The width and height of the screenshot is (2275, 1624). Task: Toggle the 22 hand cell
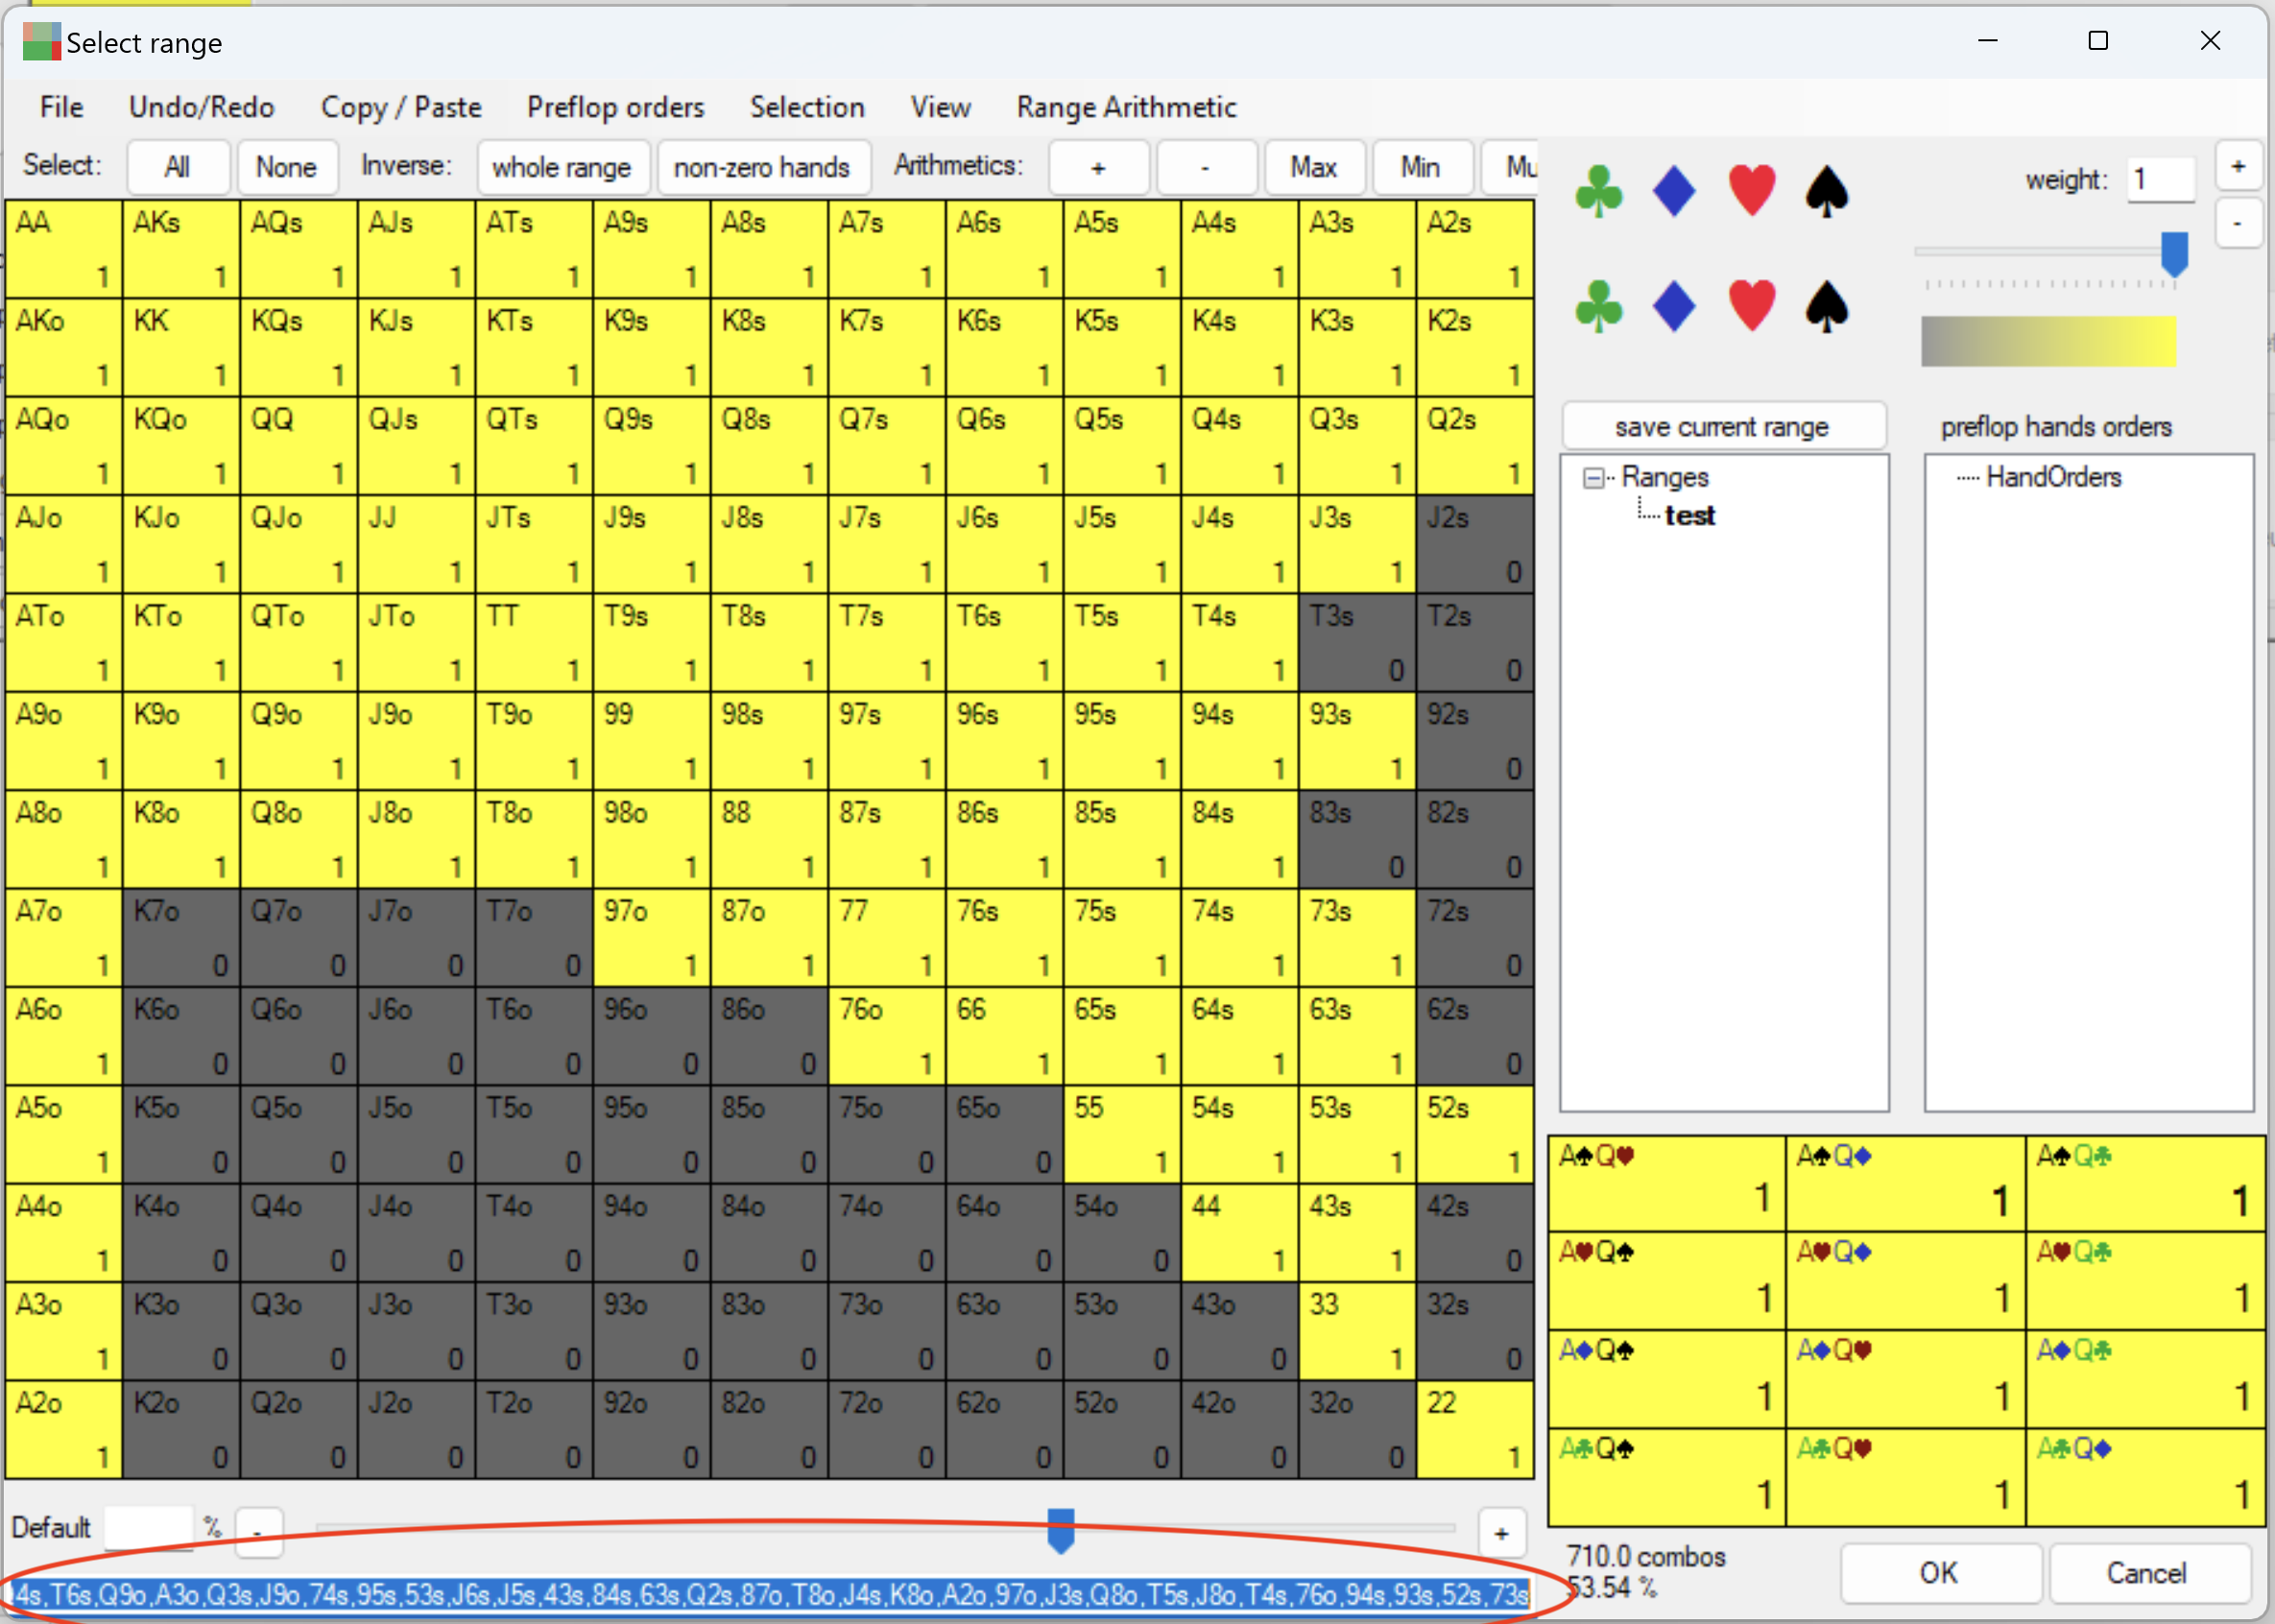(1475, 1429)
